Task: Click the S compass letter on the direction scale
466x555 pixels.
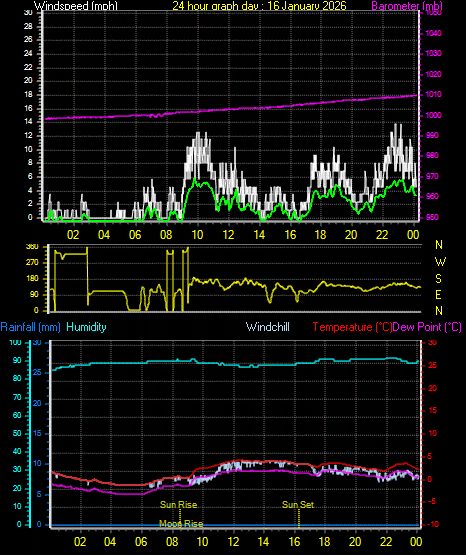Action: [x=438, y=279]
